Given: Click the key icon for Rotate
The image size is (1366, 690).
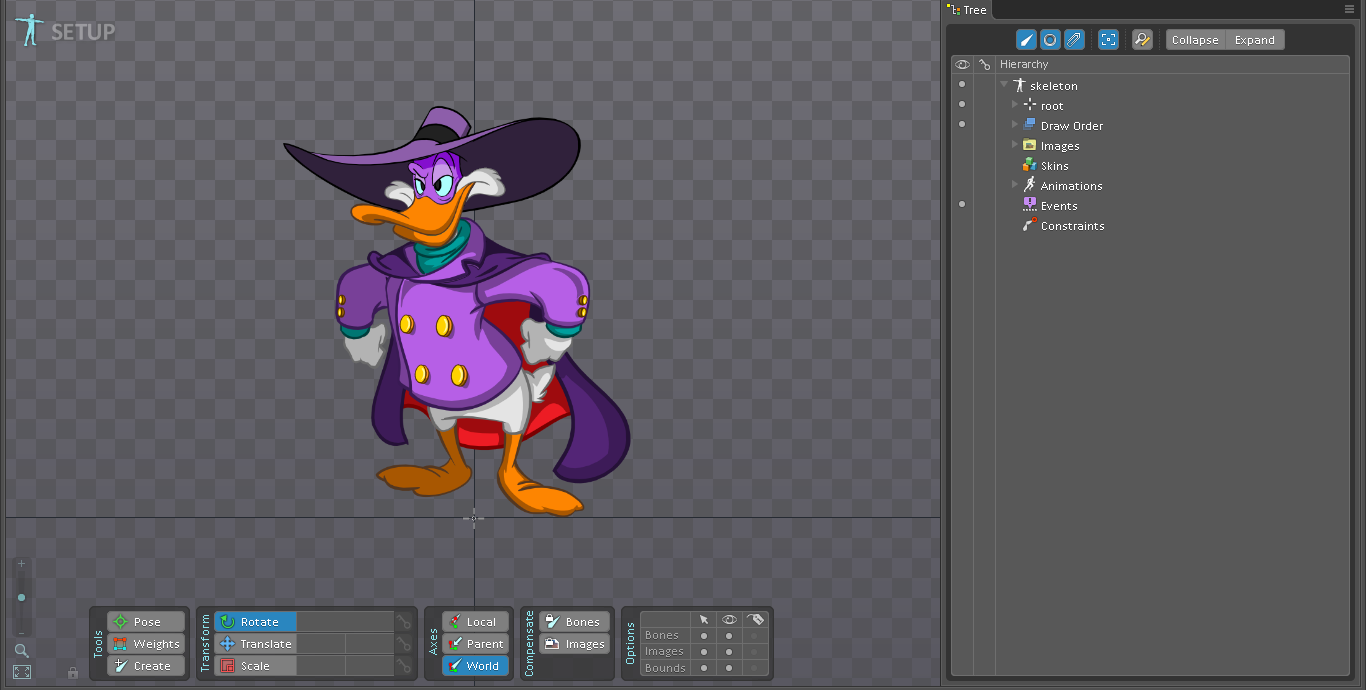Looking at the screenshot, I should pos(403,622).
